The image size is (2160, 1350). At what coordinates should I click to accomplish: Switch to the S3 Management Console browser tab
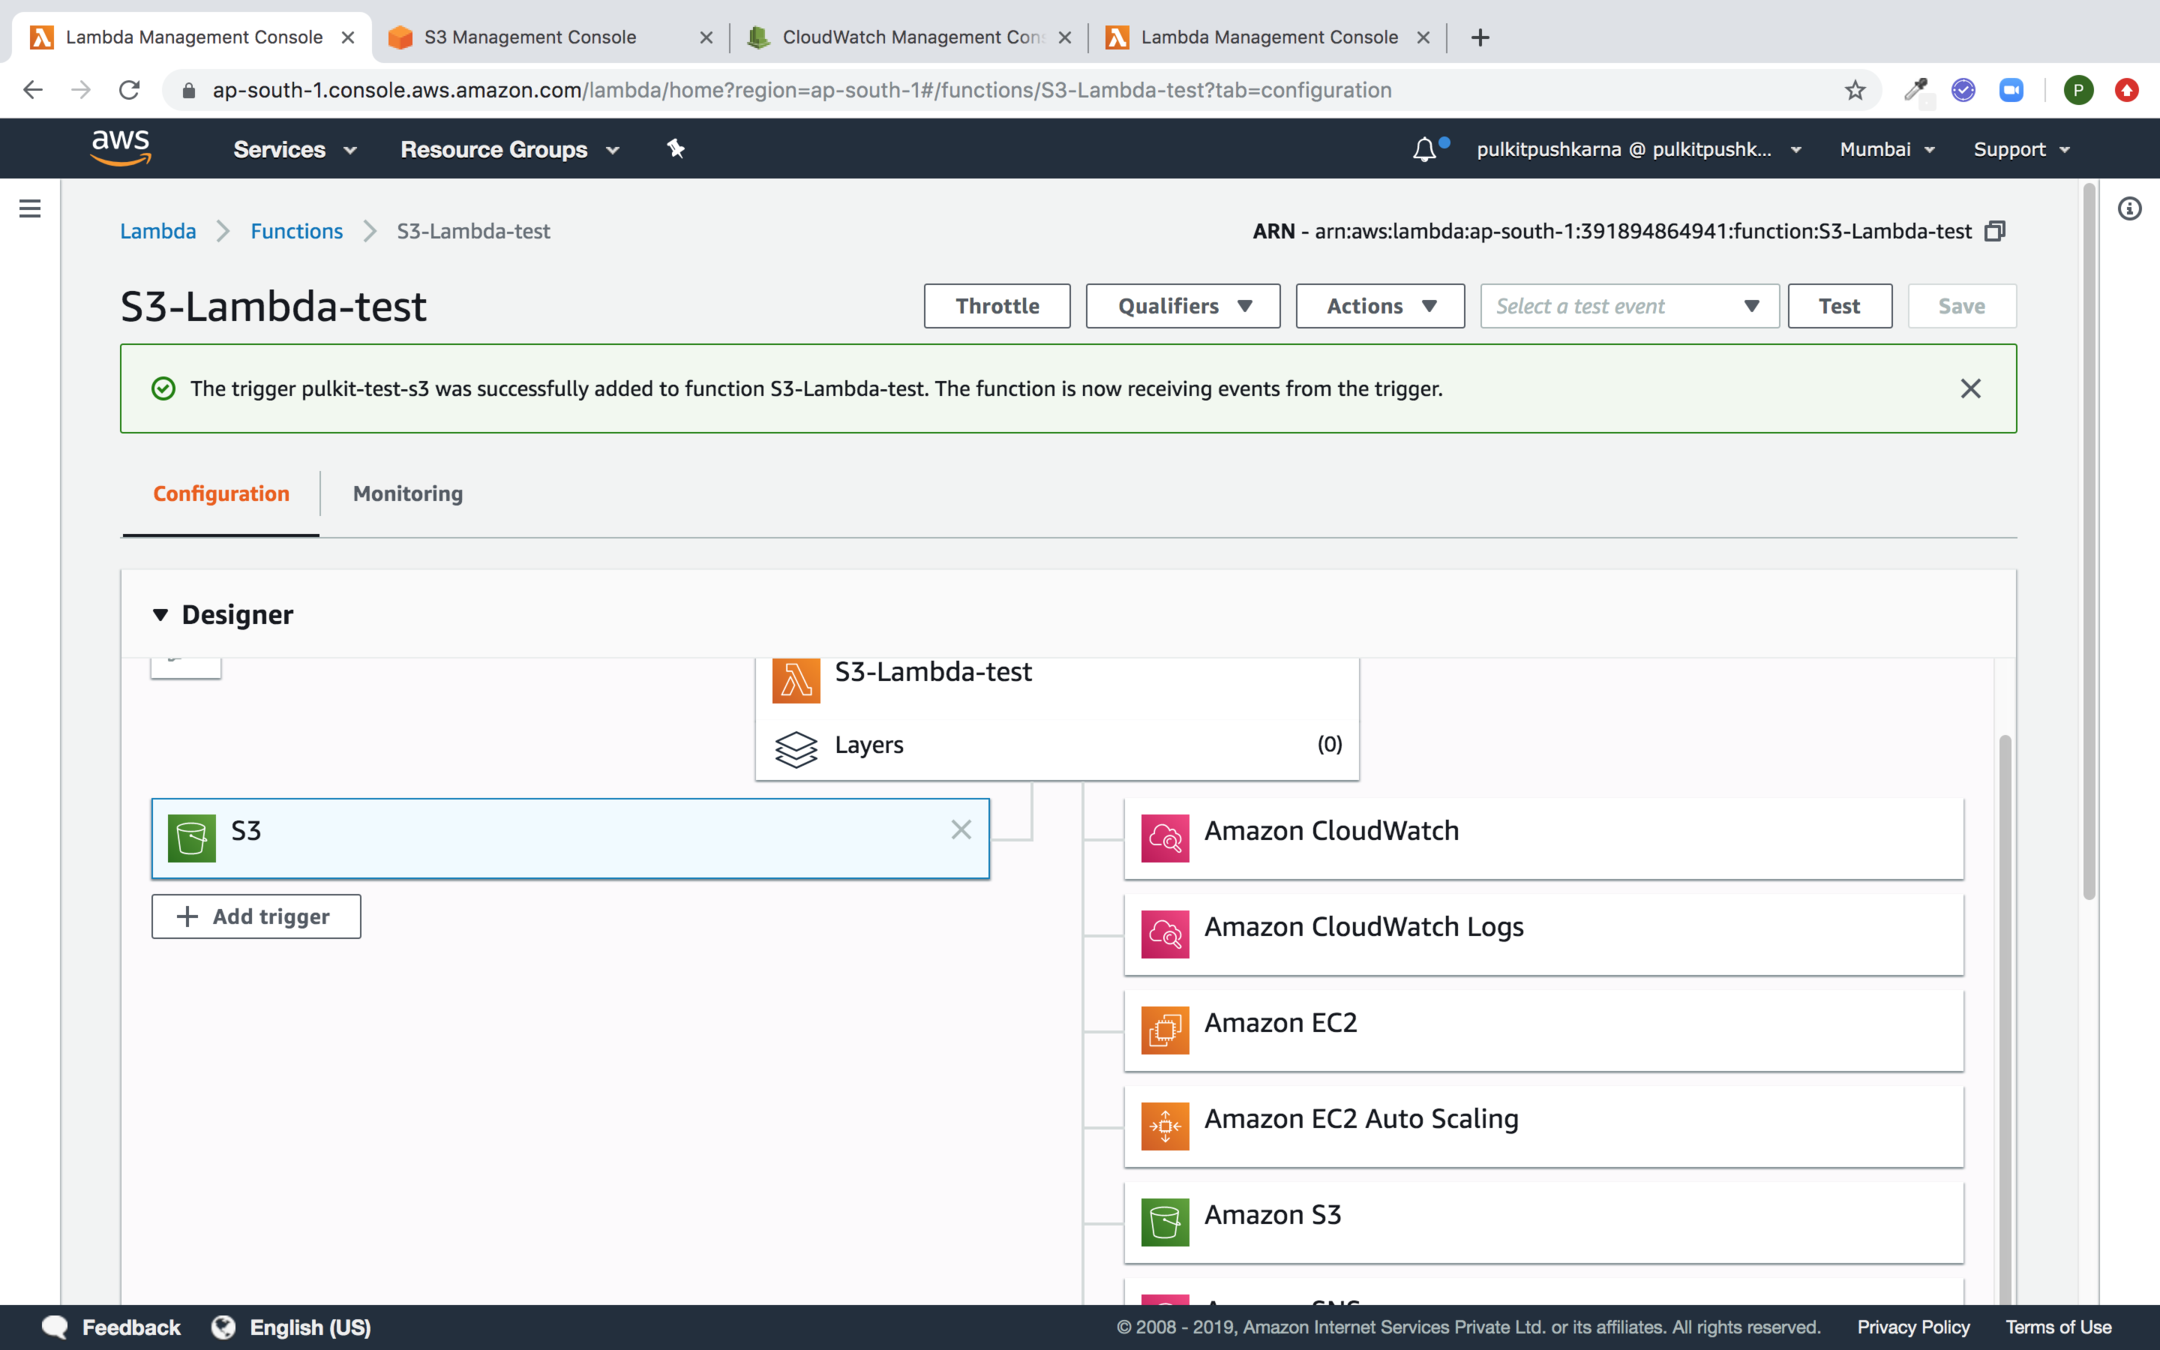tap(530, 37)
